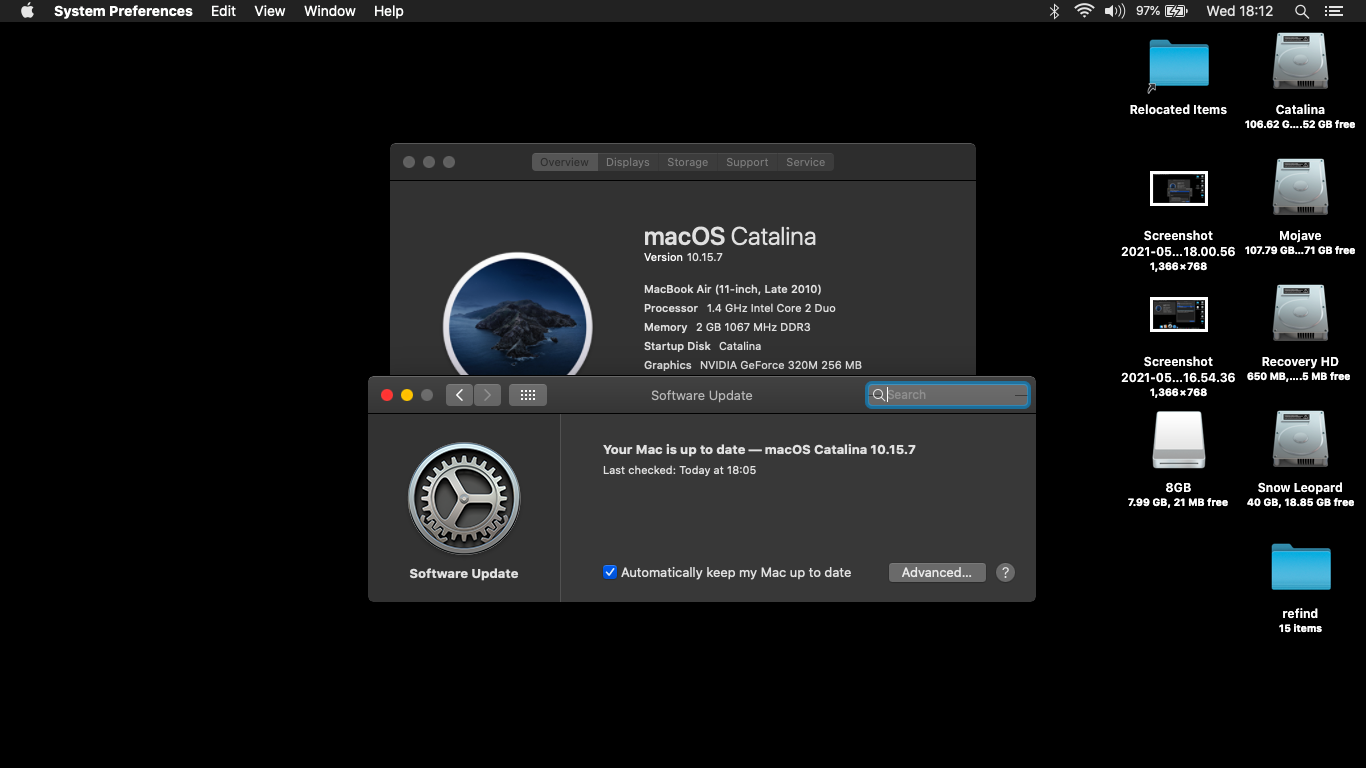Open the Window menu
1366x768 pixels.
coord(329,11)
